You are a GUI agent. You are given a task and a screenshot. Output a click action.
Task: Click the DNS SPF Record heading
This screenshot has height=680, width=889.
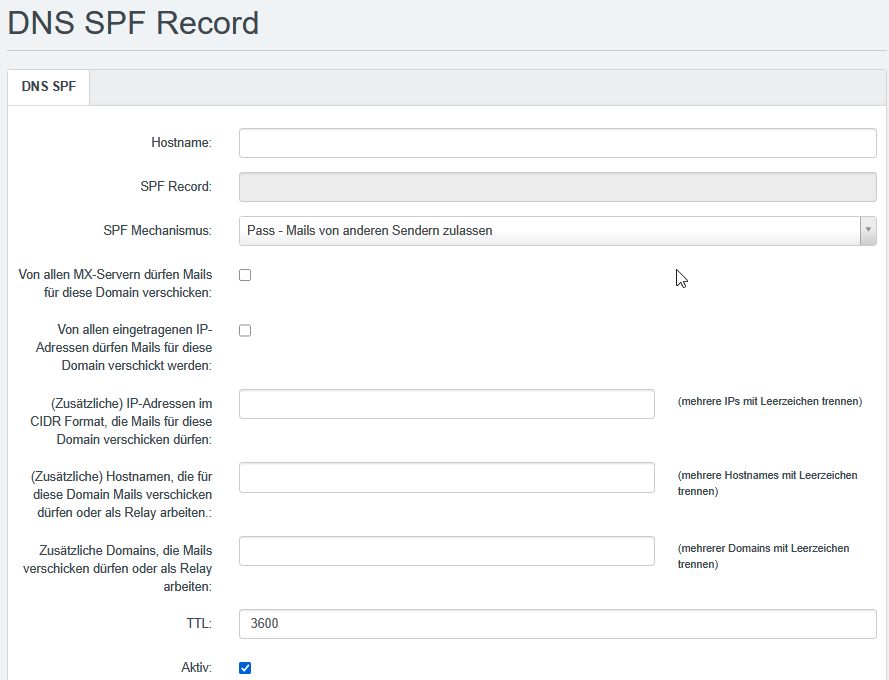[133, 23]
